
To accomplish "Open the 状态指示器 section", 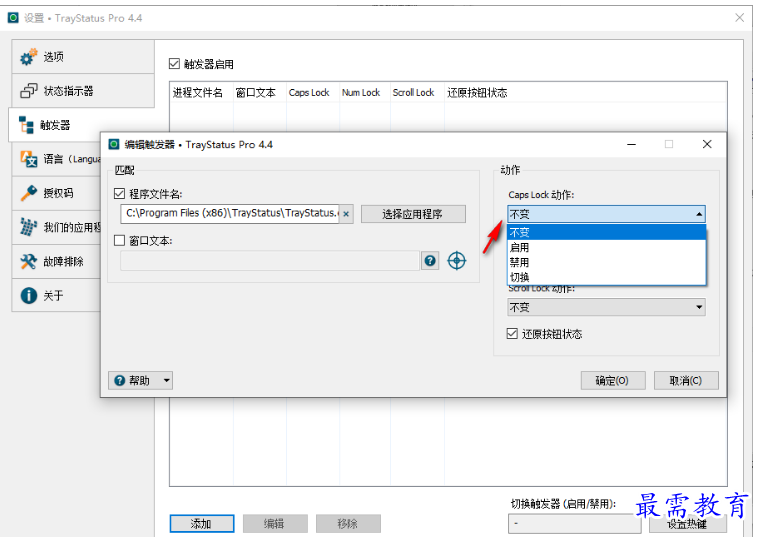I will pyautogui.click(x=83, y=91).
